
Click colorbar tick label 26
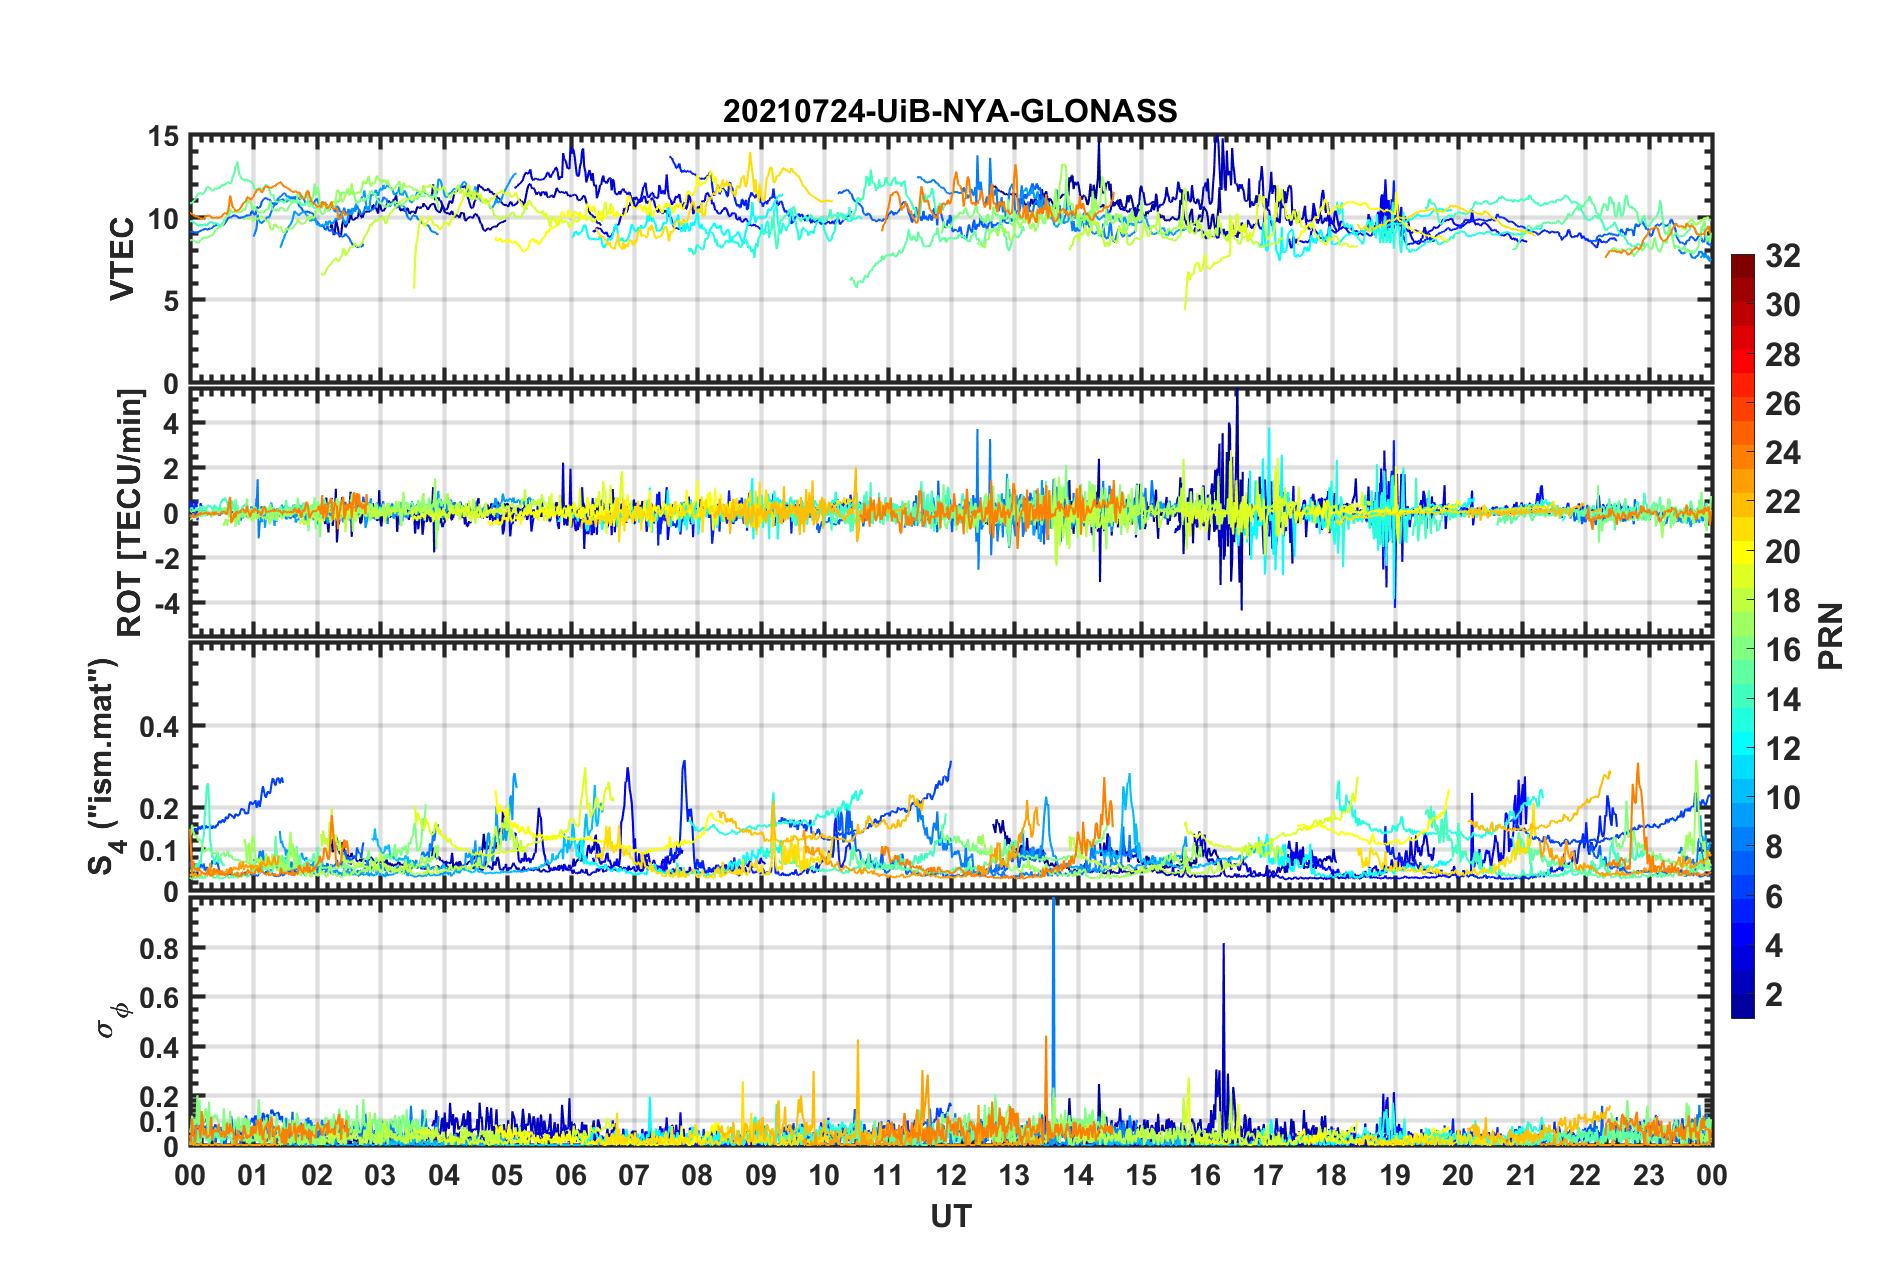tap(1782, 404)
